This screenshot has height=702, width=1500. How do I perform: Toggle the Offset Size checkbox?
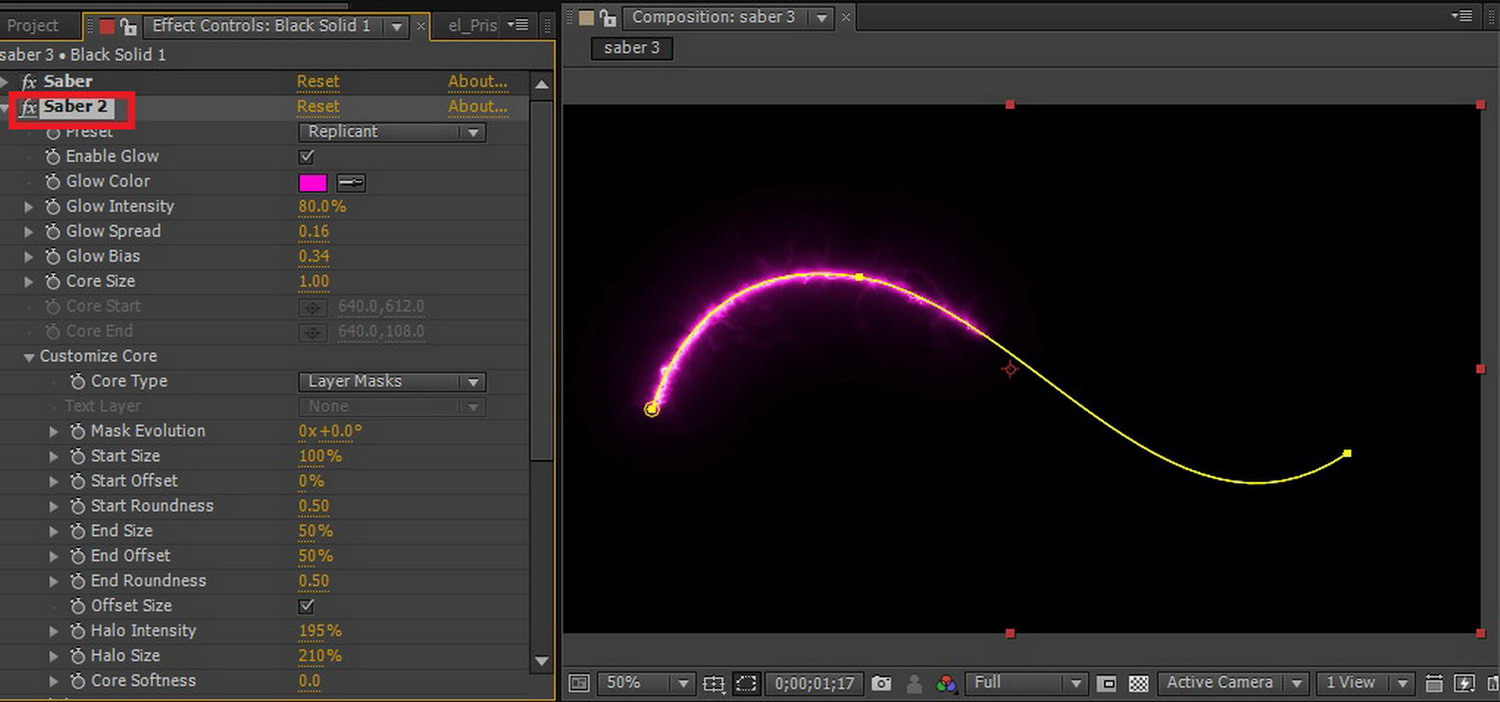(307, 607)
